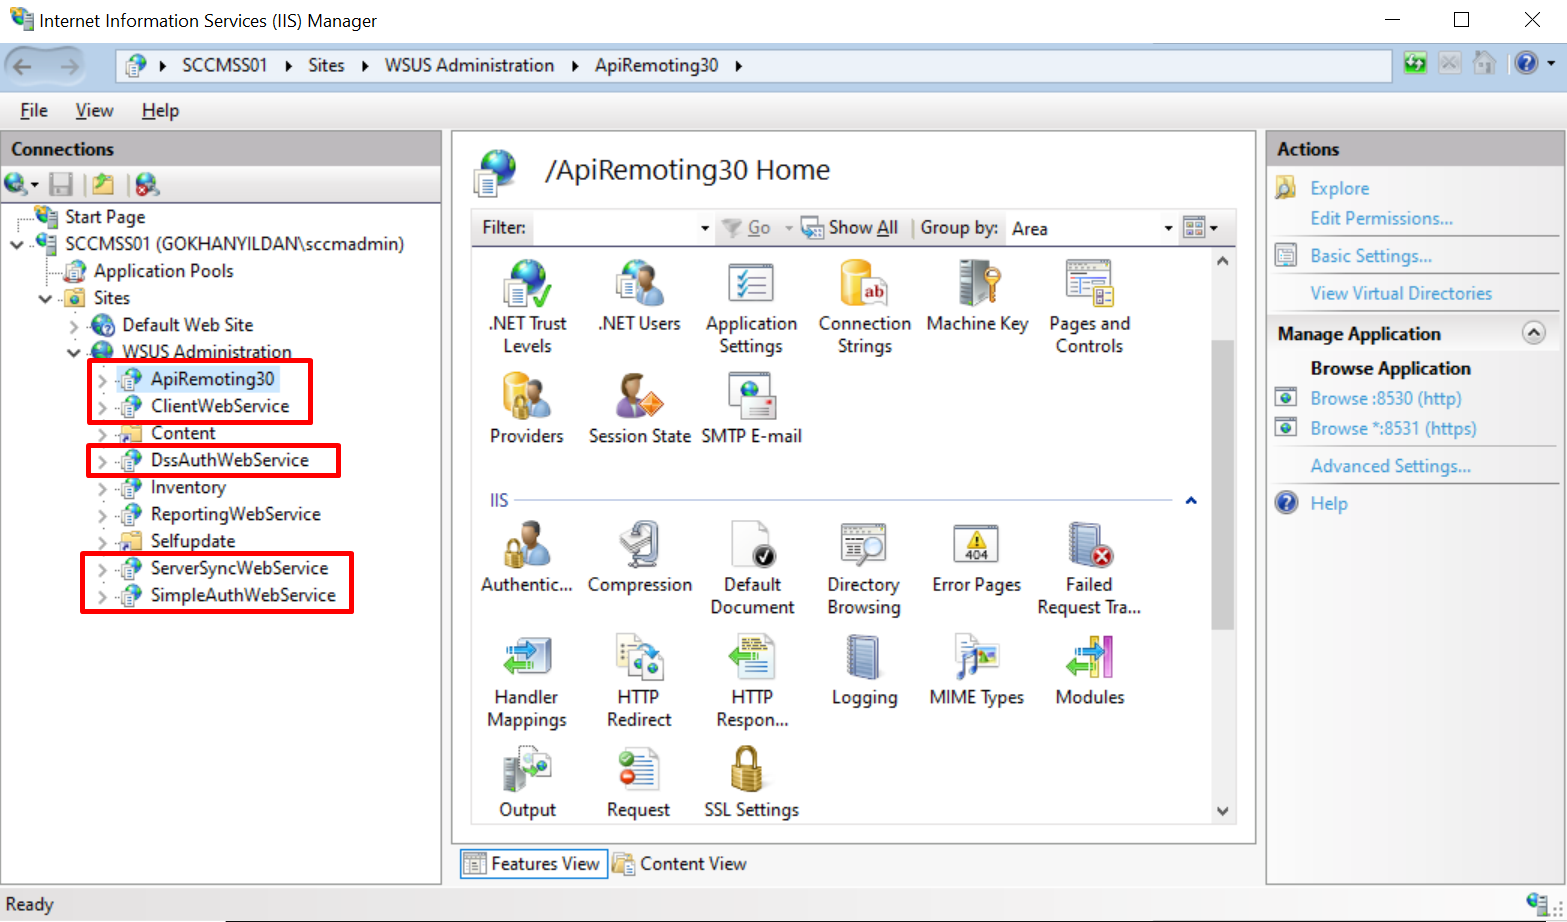Select SimpleAuthWebService in tree
This screenshot has height=922, width=1567.
[x=243, y=595]
